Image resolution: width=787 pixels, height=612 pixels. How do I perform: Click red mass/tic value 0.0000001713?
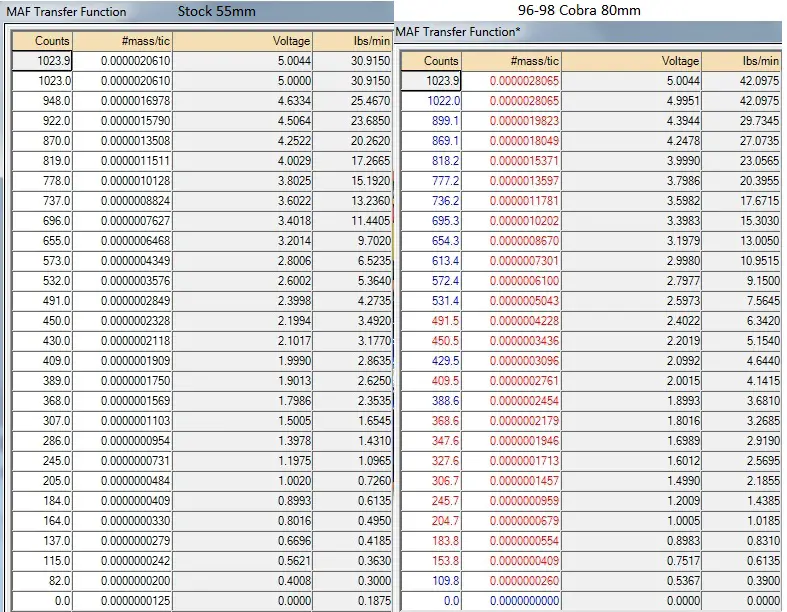point(511,461)
